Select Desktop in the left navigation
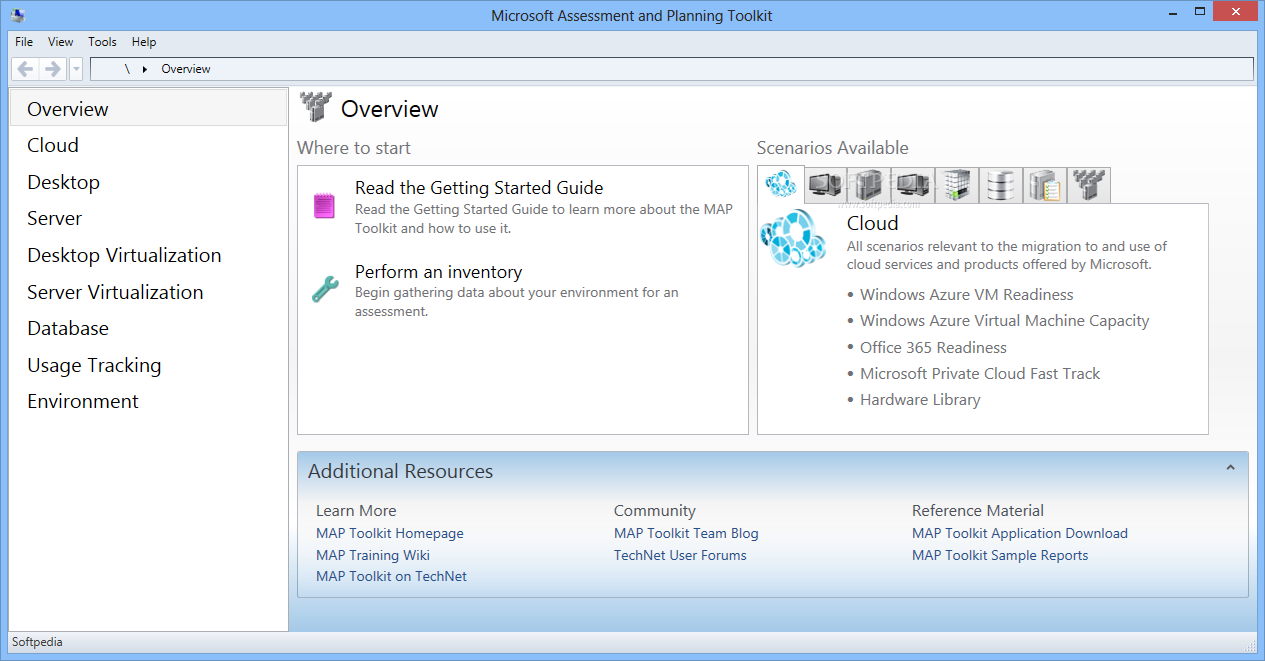This screenshot has width=1265, height=661. click(148, 182)
